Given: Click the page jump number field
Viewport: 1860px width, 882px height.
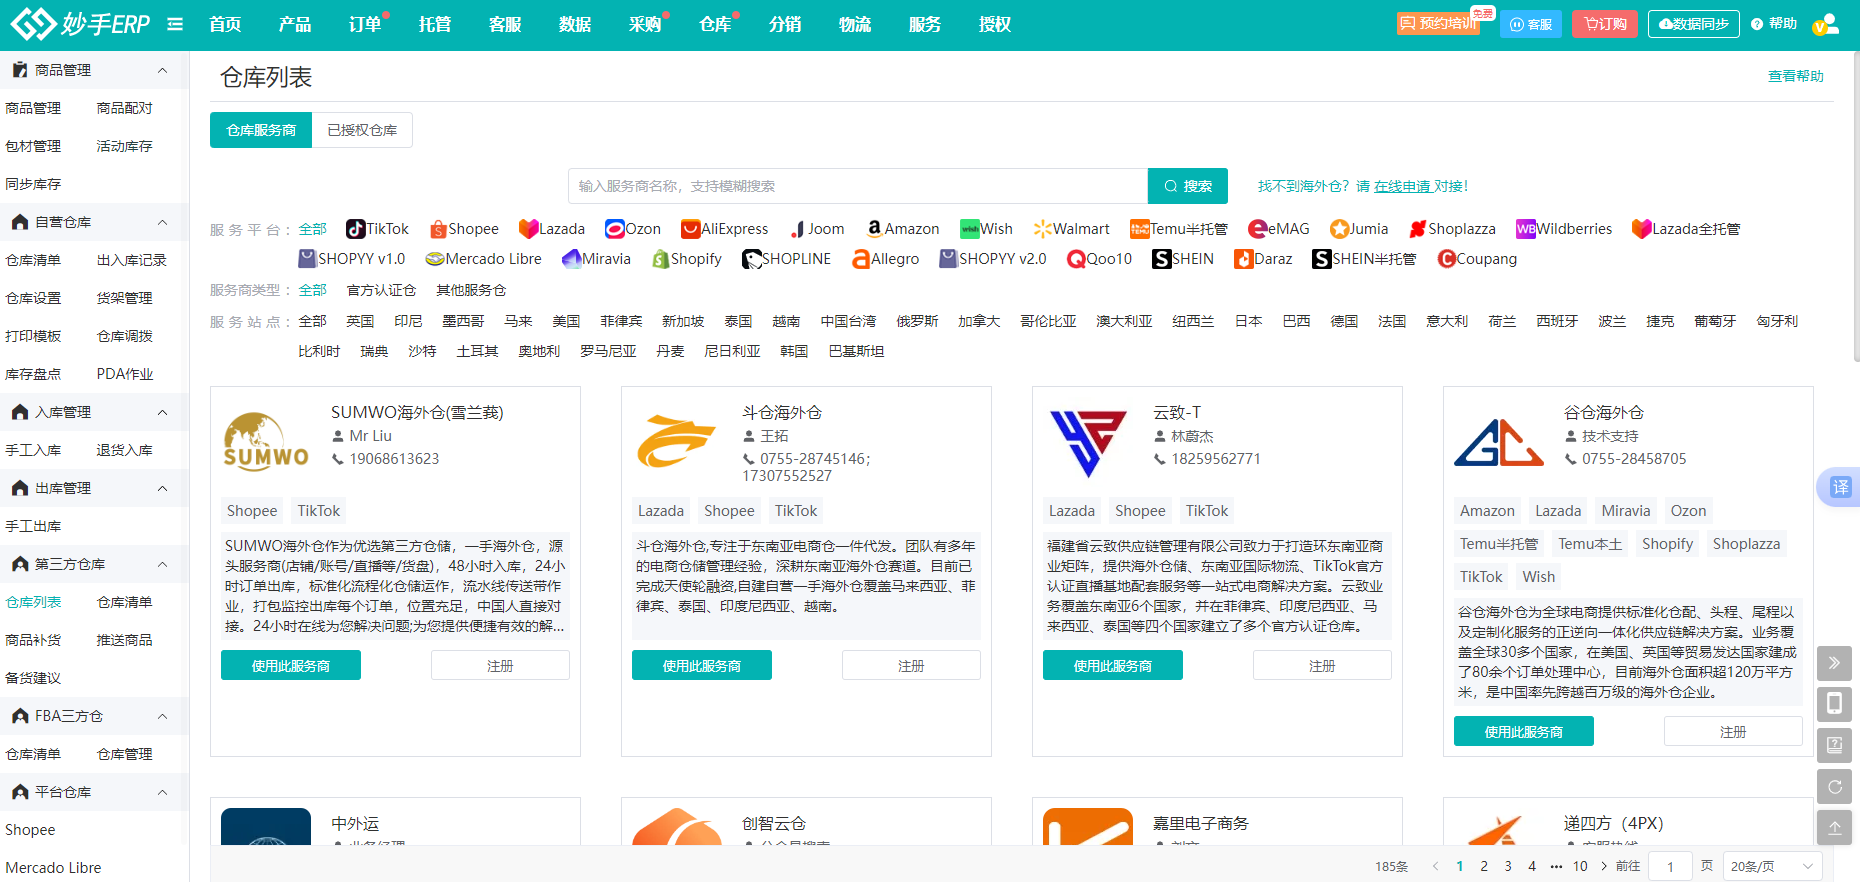Looking at the screenshot, I should coord(1670,866).
